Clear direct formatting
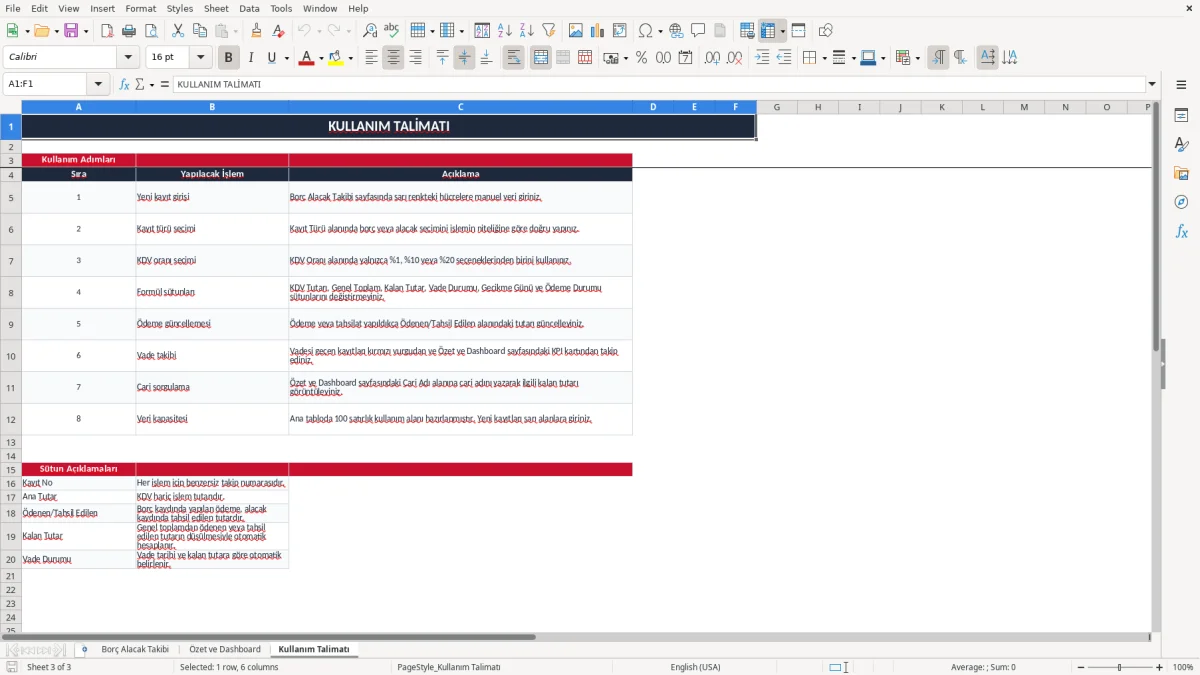 278,31
